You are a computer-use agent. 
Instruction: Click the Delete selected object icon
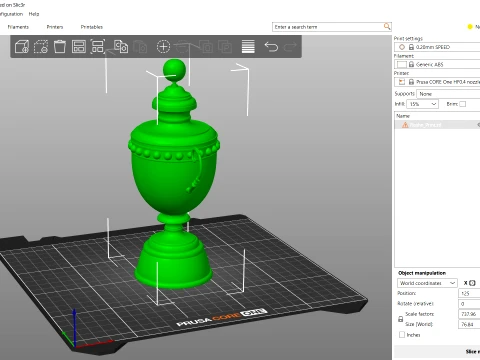[x=41, y=47]
